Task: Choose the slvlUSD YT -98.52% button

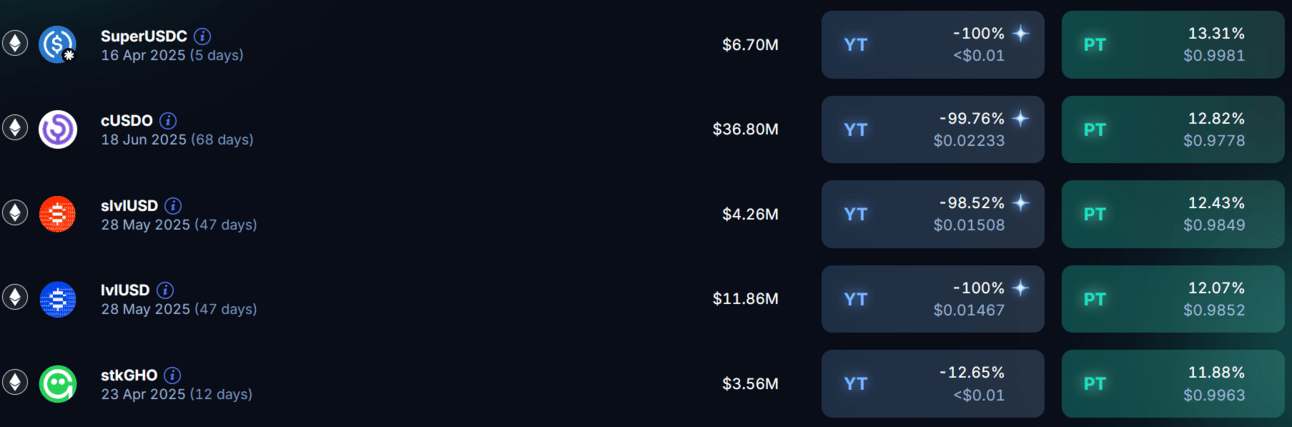Action: (x=932, y=214)
